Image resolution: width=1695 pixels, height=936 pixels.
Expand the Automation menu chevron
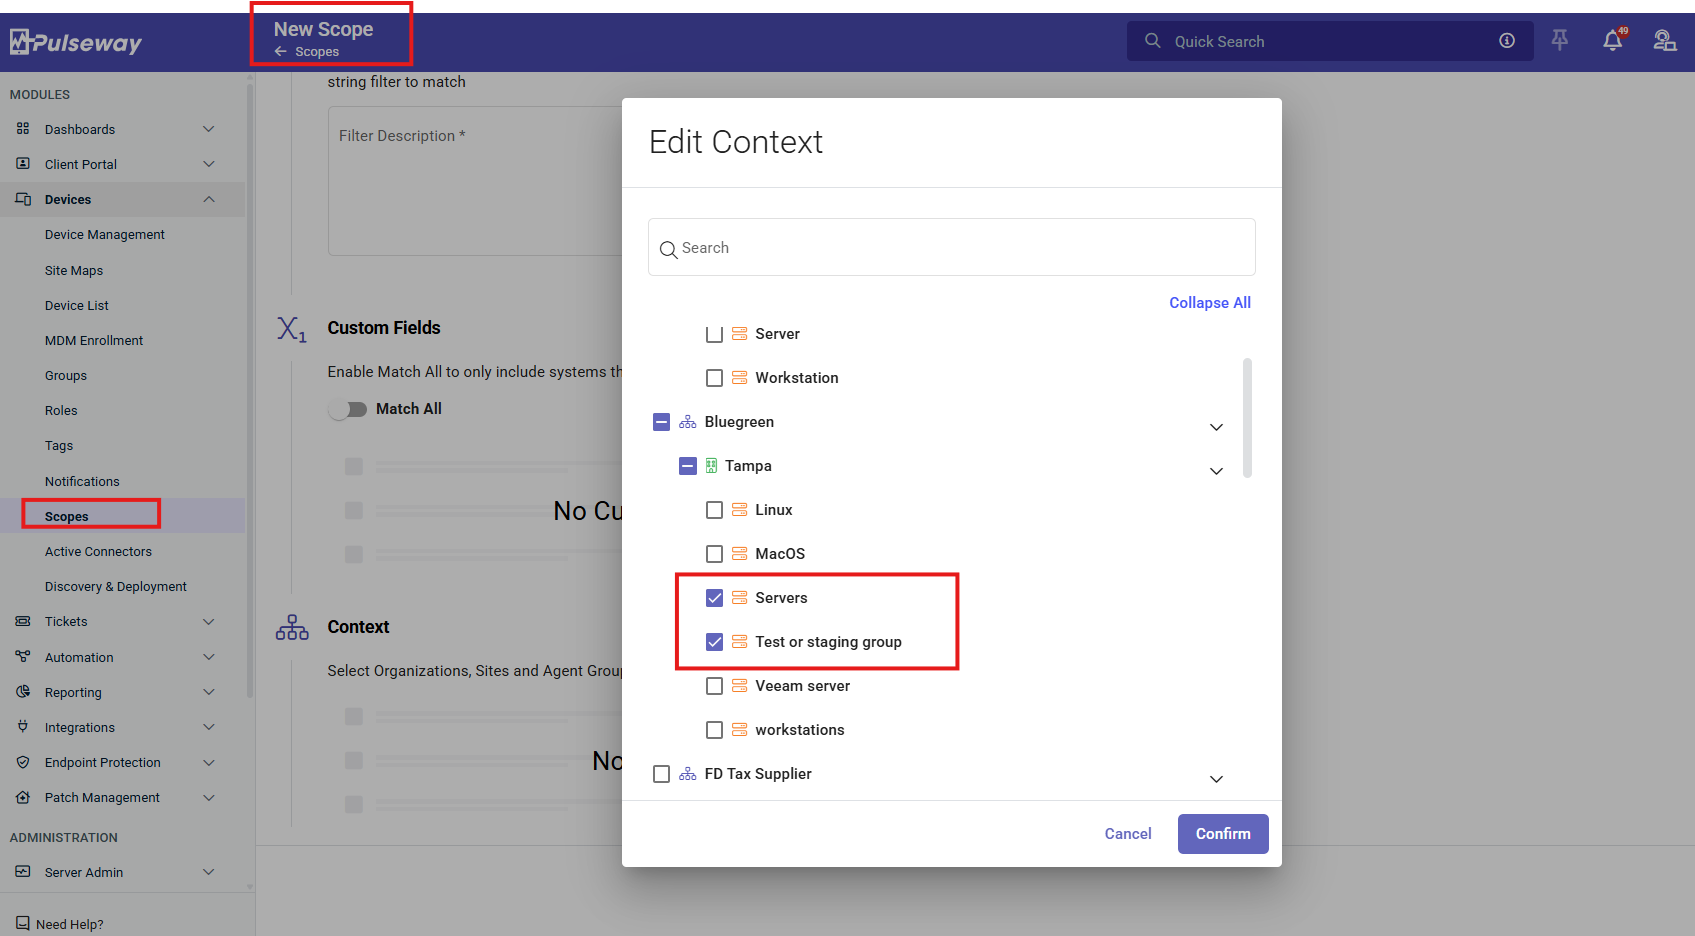coord(208,657)
